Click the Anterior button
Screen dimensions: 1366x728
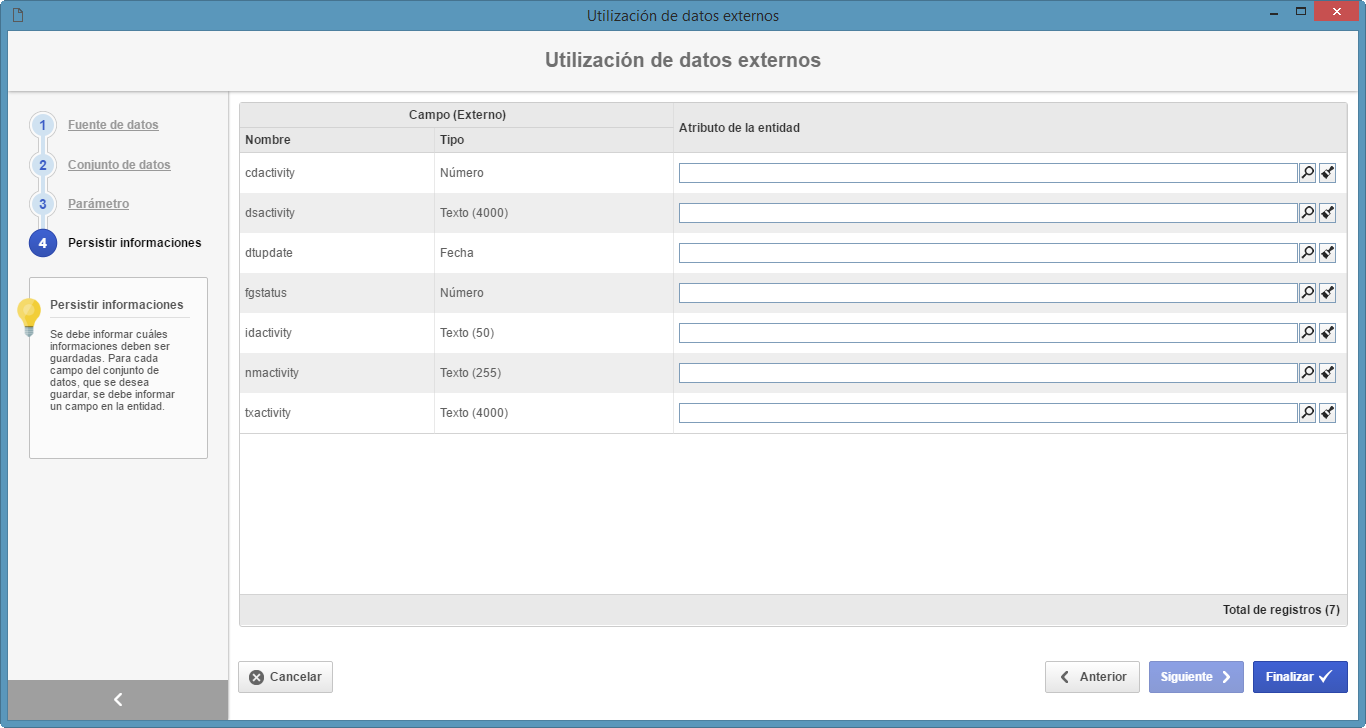coord(1092,677)
